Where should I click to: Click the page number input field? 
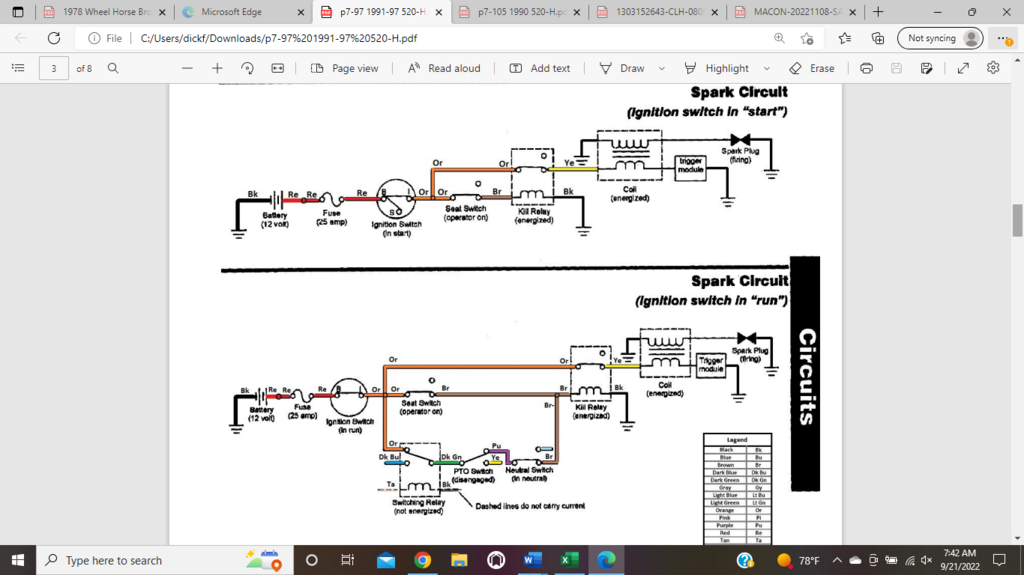point(53,68)
